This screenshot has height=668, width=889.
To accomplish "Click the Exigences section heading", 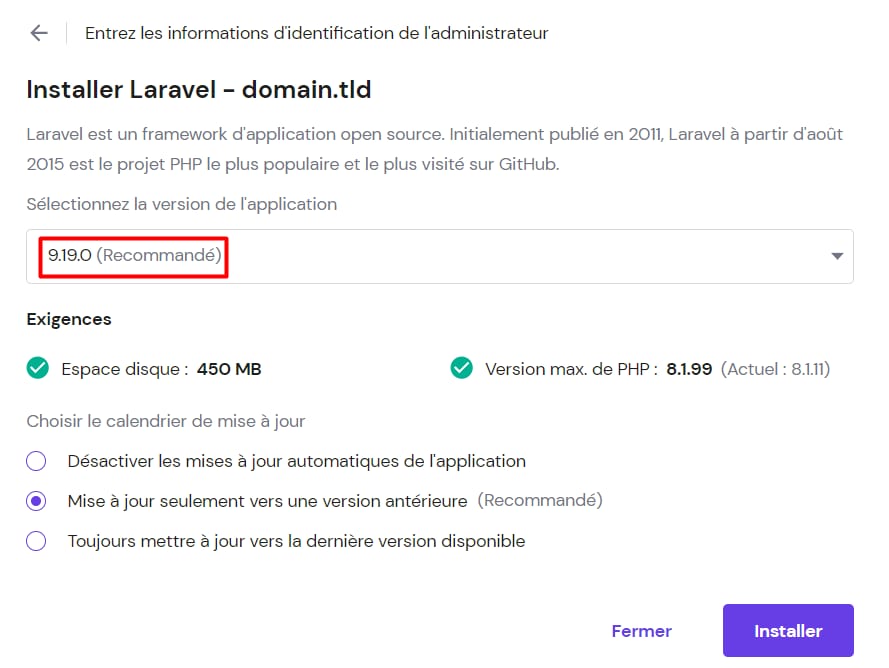I will click(x=69, y=319).
